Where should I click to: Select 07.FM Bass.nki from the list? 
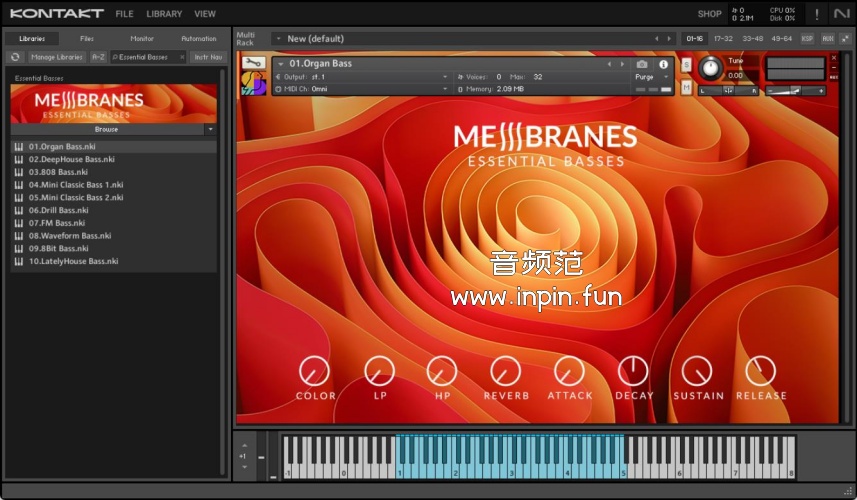coord(57,223)
